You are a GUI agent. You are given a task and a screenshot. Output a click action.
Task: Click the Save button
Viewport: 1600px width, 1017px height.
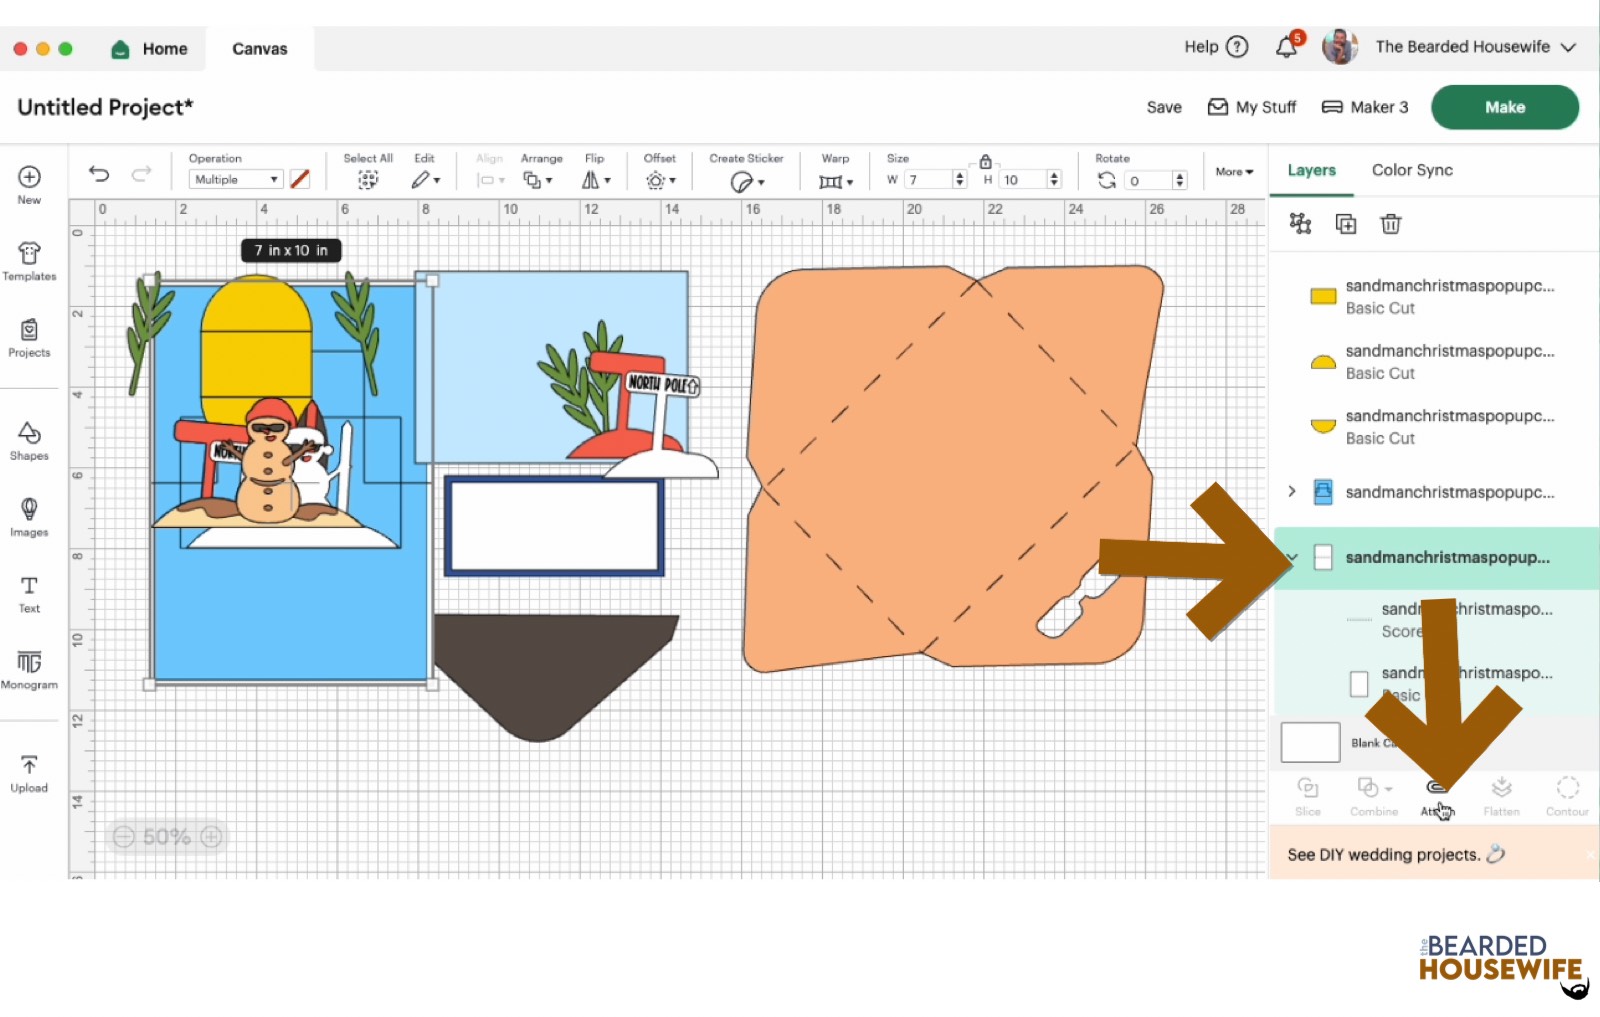pyautogui.click(x=1164, y=107)
